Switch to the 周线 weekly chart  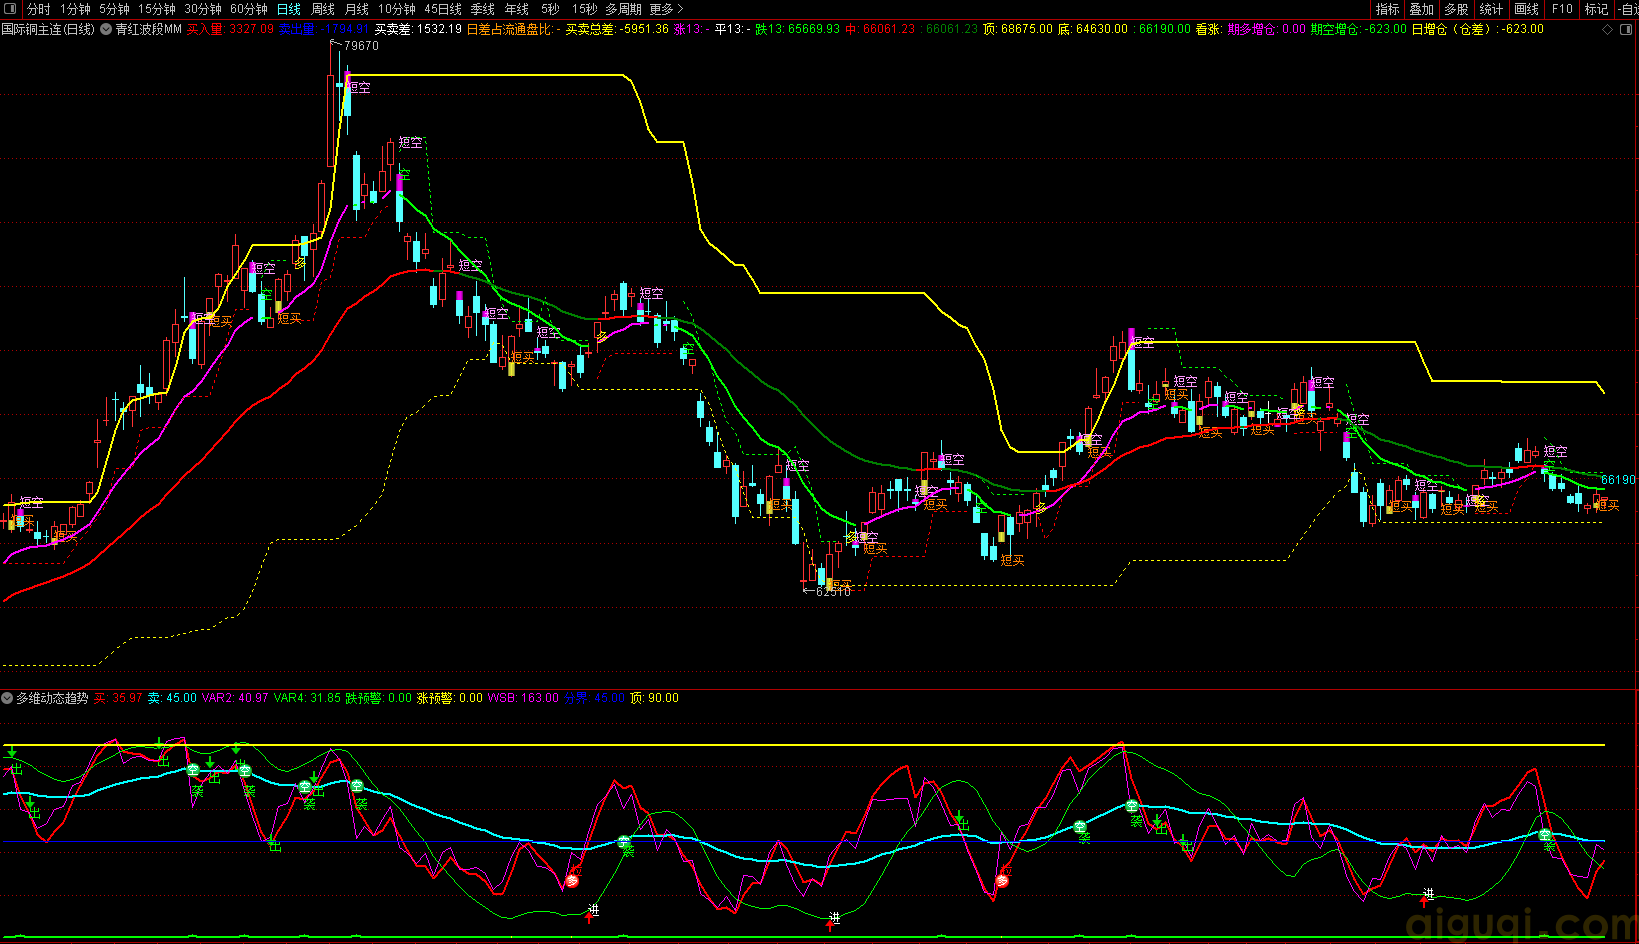click(x=323, y=9)
